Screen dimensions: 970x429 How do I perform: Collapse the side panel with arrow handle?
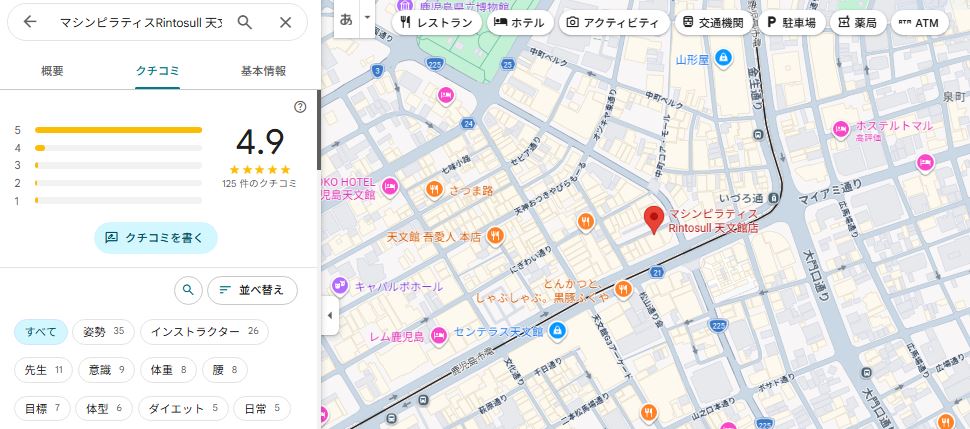[x=329, y=316]
